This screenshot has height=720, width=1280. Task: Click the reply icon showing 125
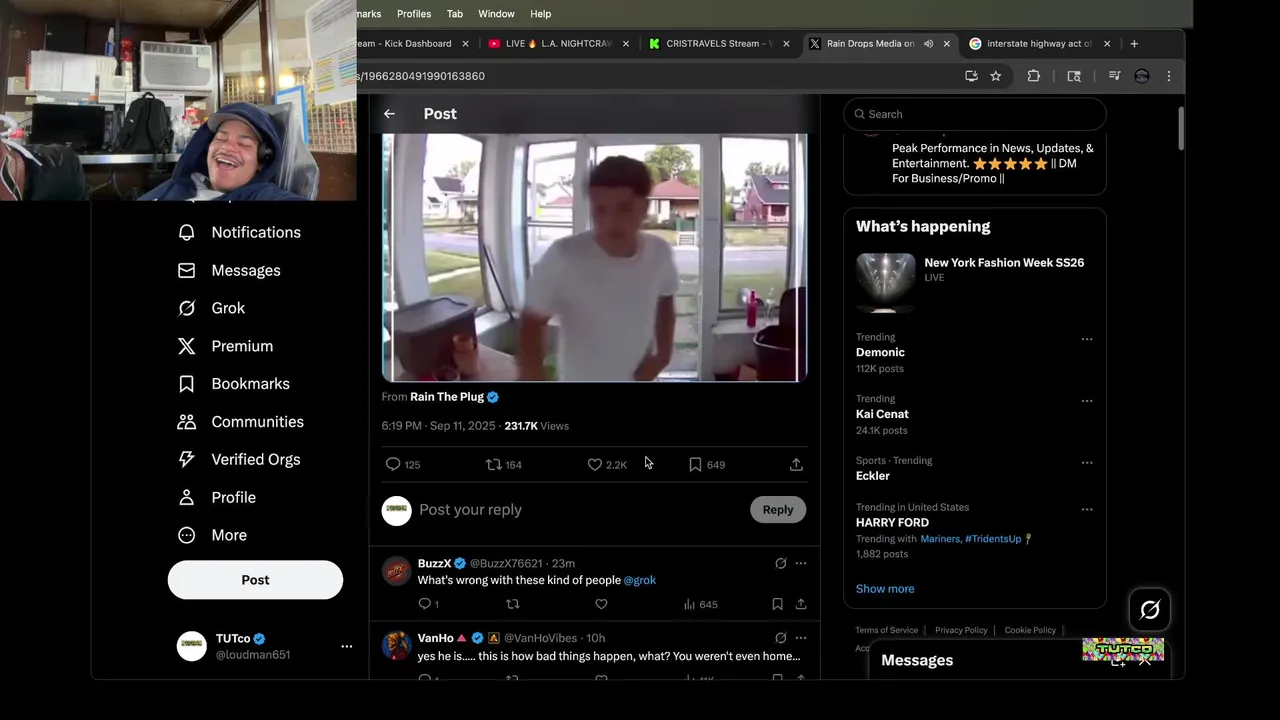(393, 464)
